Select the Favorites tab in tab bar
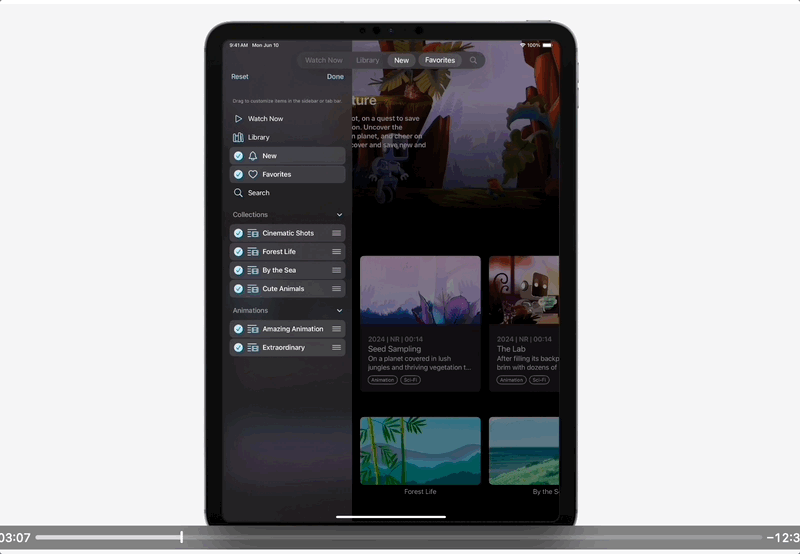 click(440, 60)
